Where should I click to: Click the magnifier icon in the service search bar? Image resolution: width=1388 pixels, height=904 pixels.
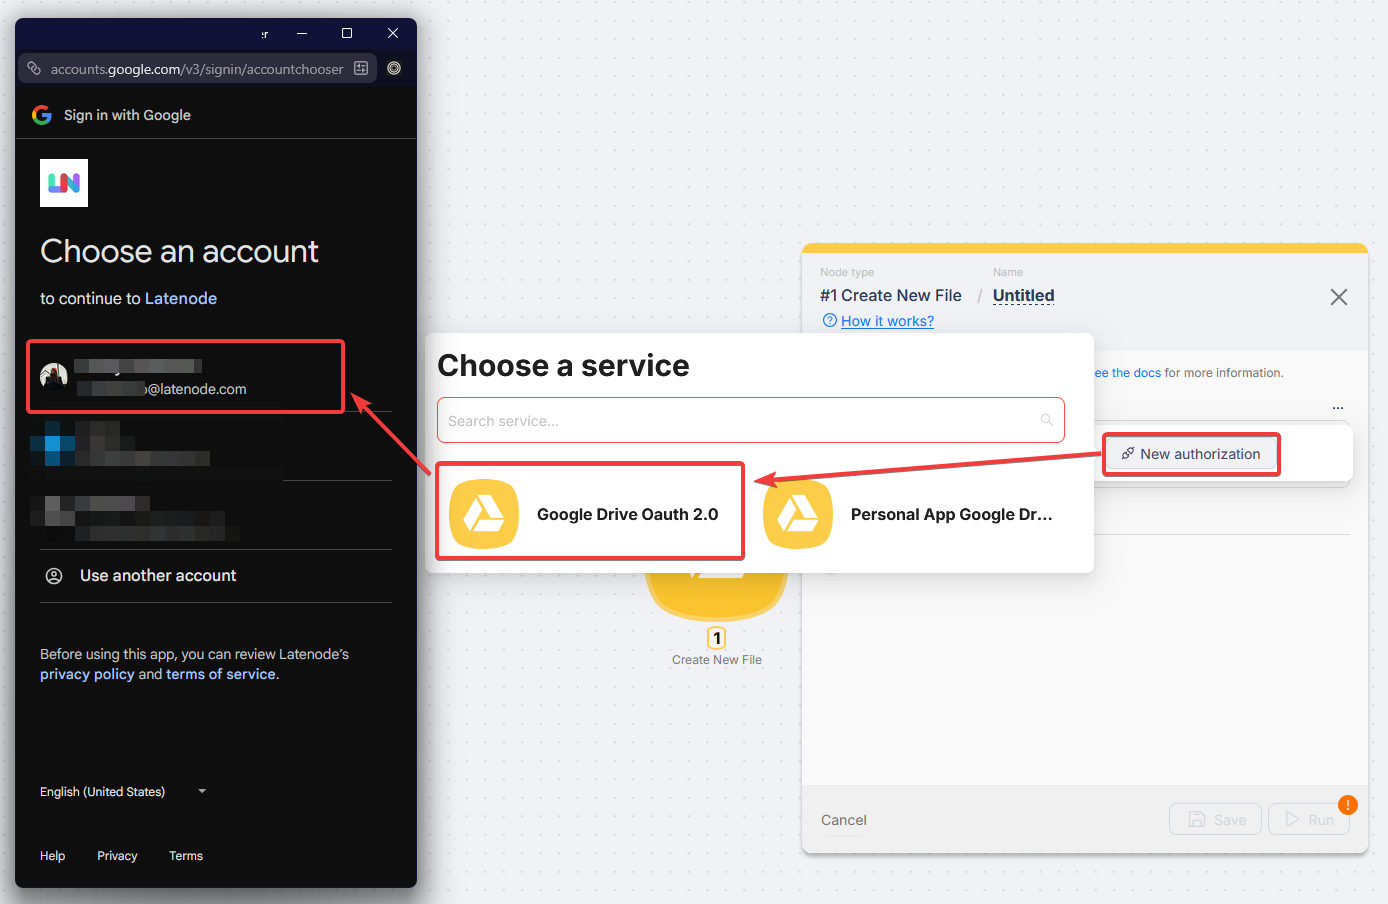click(1046, 420)
